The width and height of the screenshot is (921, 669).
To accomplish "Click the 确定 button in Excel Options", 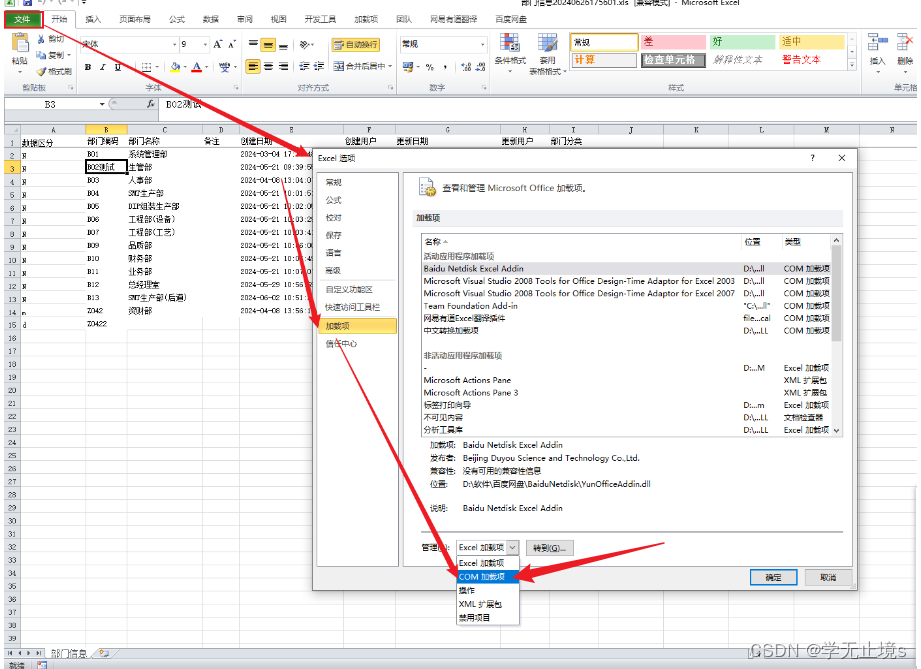I will pyautogui.click(x=773, y=577).
